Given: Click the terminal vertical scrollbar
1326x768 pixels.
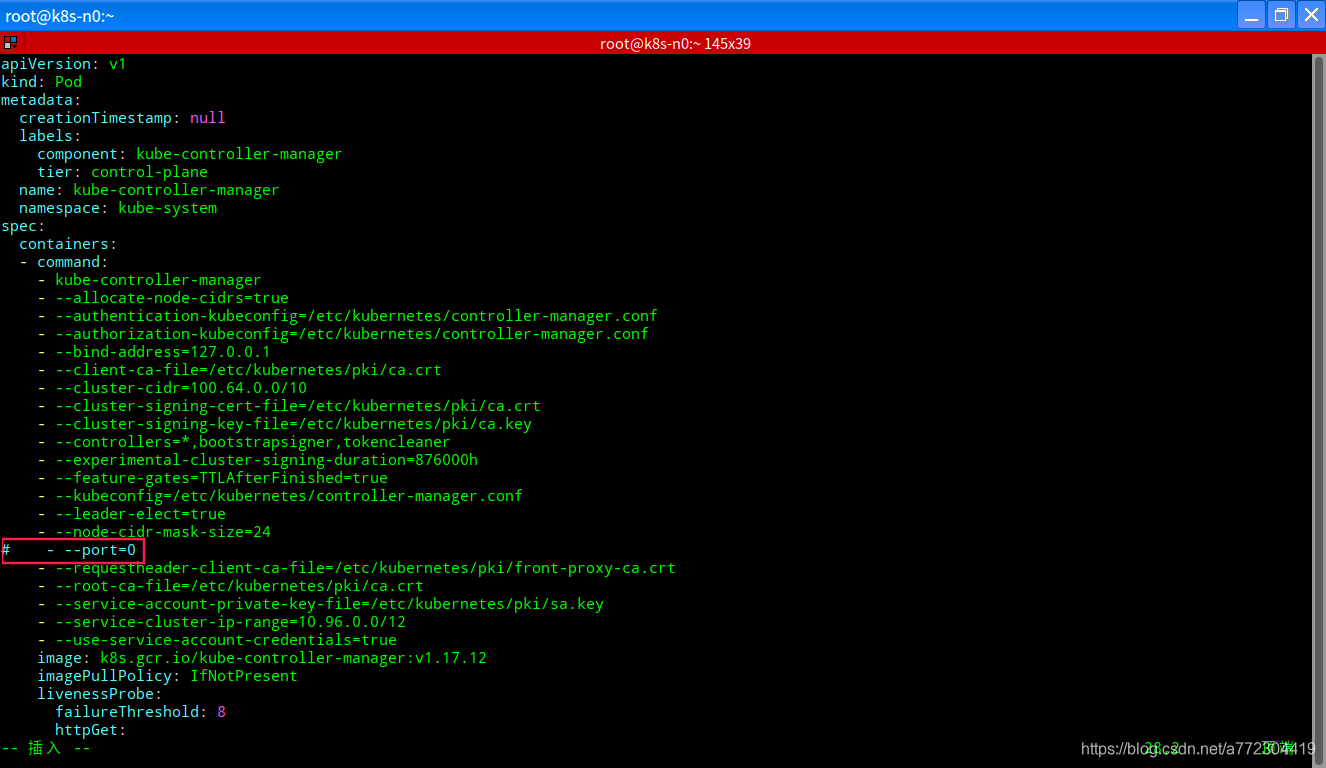Looking at the screenshot, I should (1319, 410).
